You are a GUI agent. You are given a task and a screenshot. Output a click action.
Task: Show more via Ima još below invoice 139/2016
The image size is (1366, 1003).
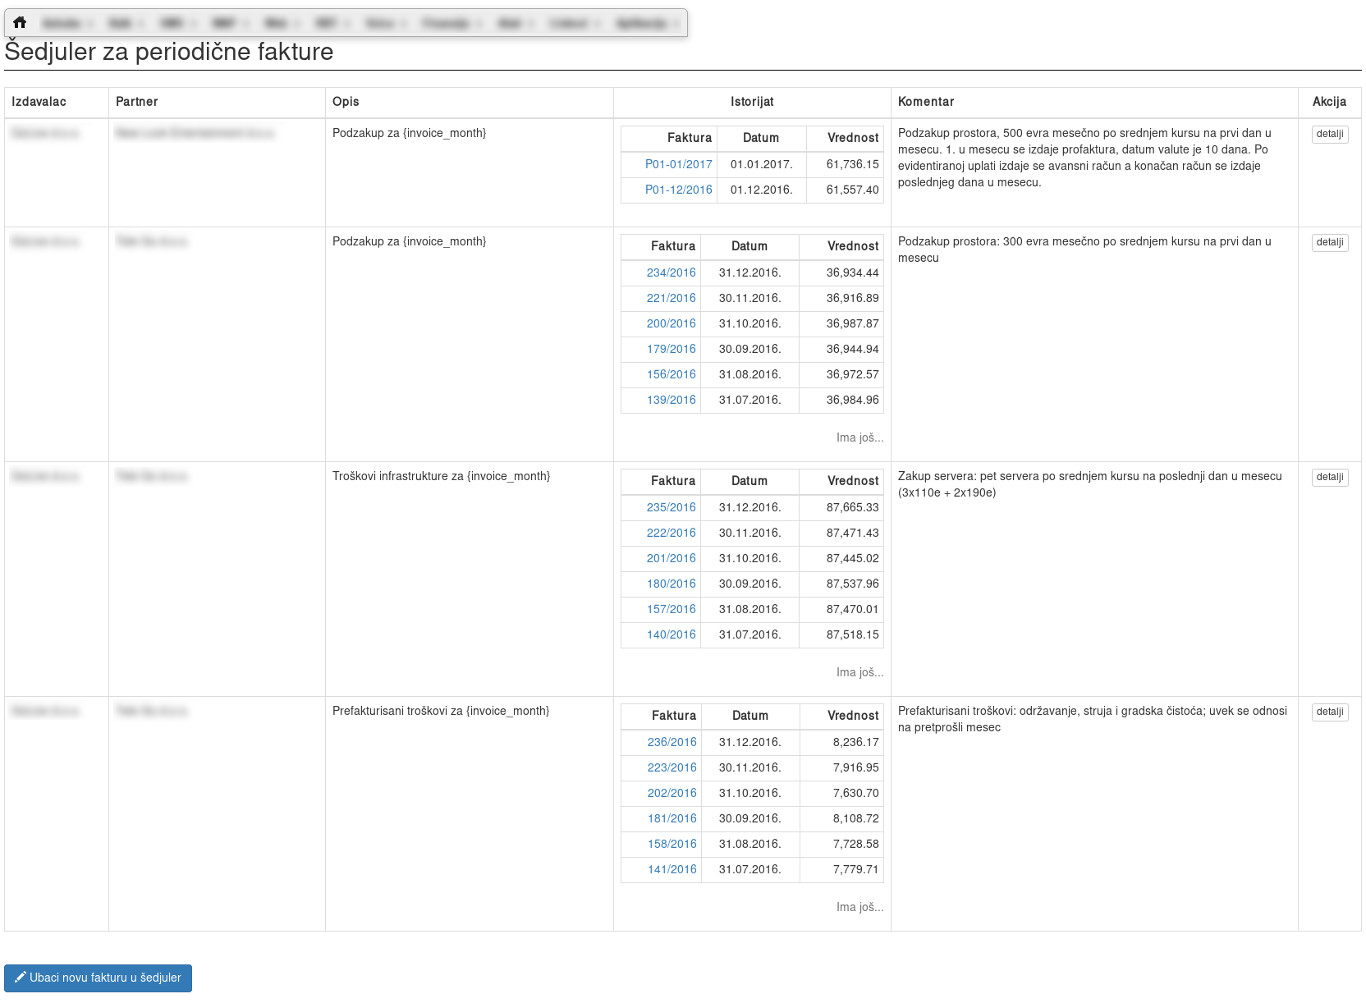pyautogui.click(x=859, y=438)
